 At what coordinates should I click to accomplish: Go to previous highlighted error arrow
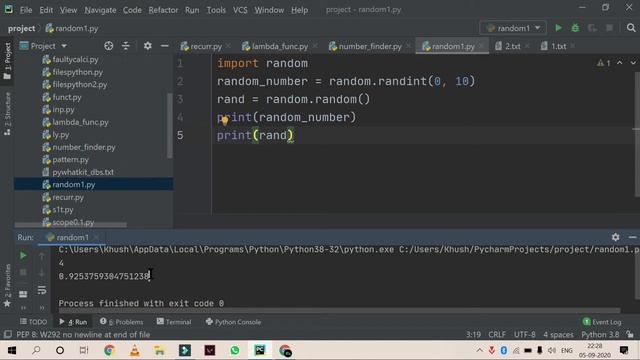[620, 63]
